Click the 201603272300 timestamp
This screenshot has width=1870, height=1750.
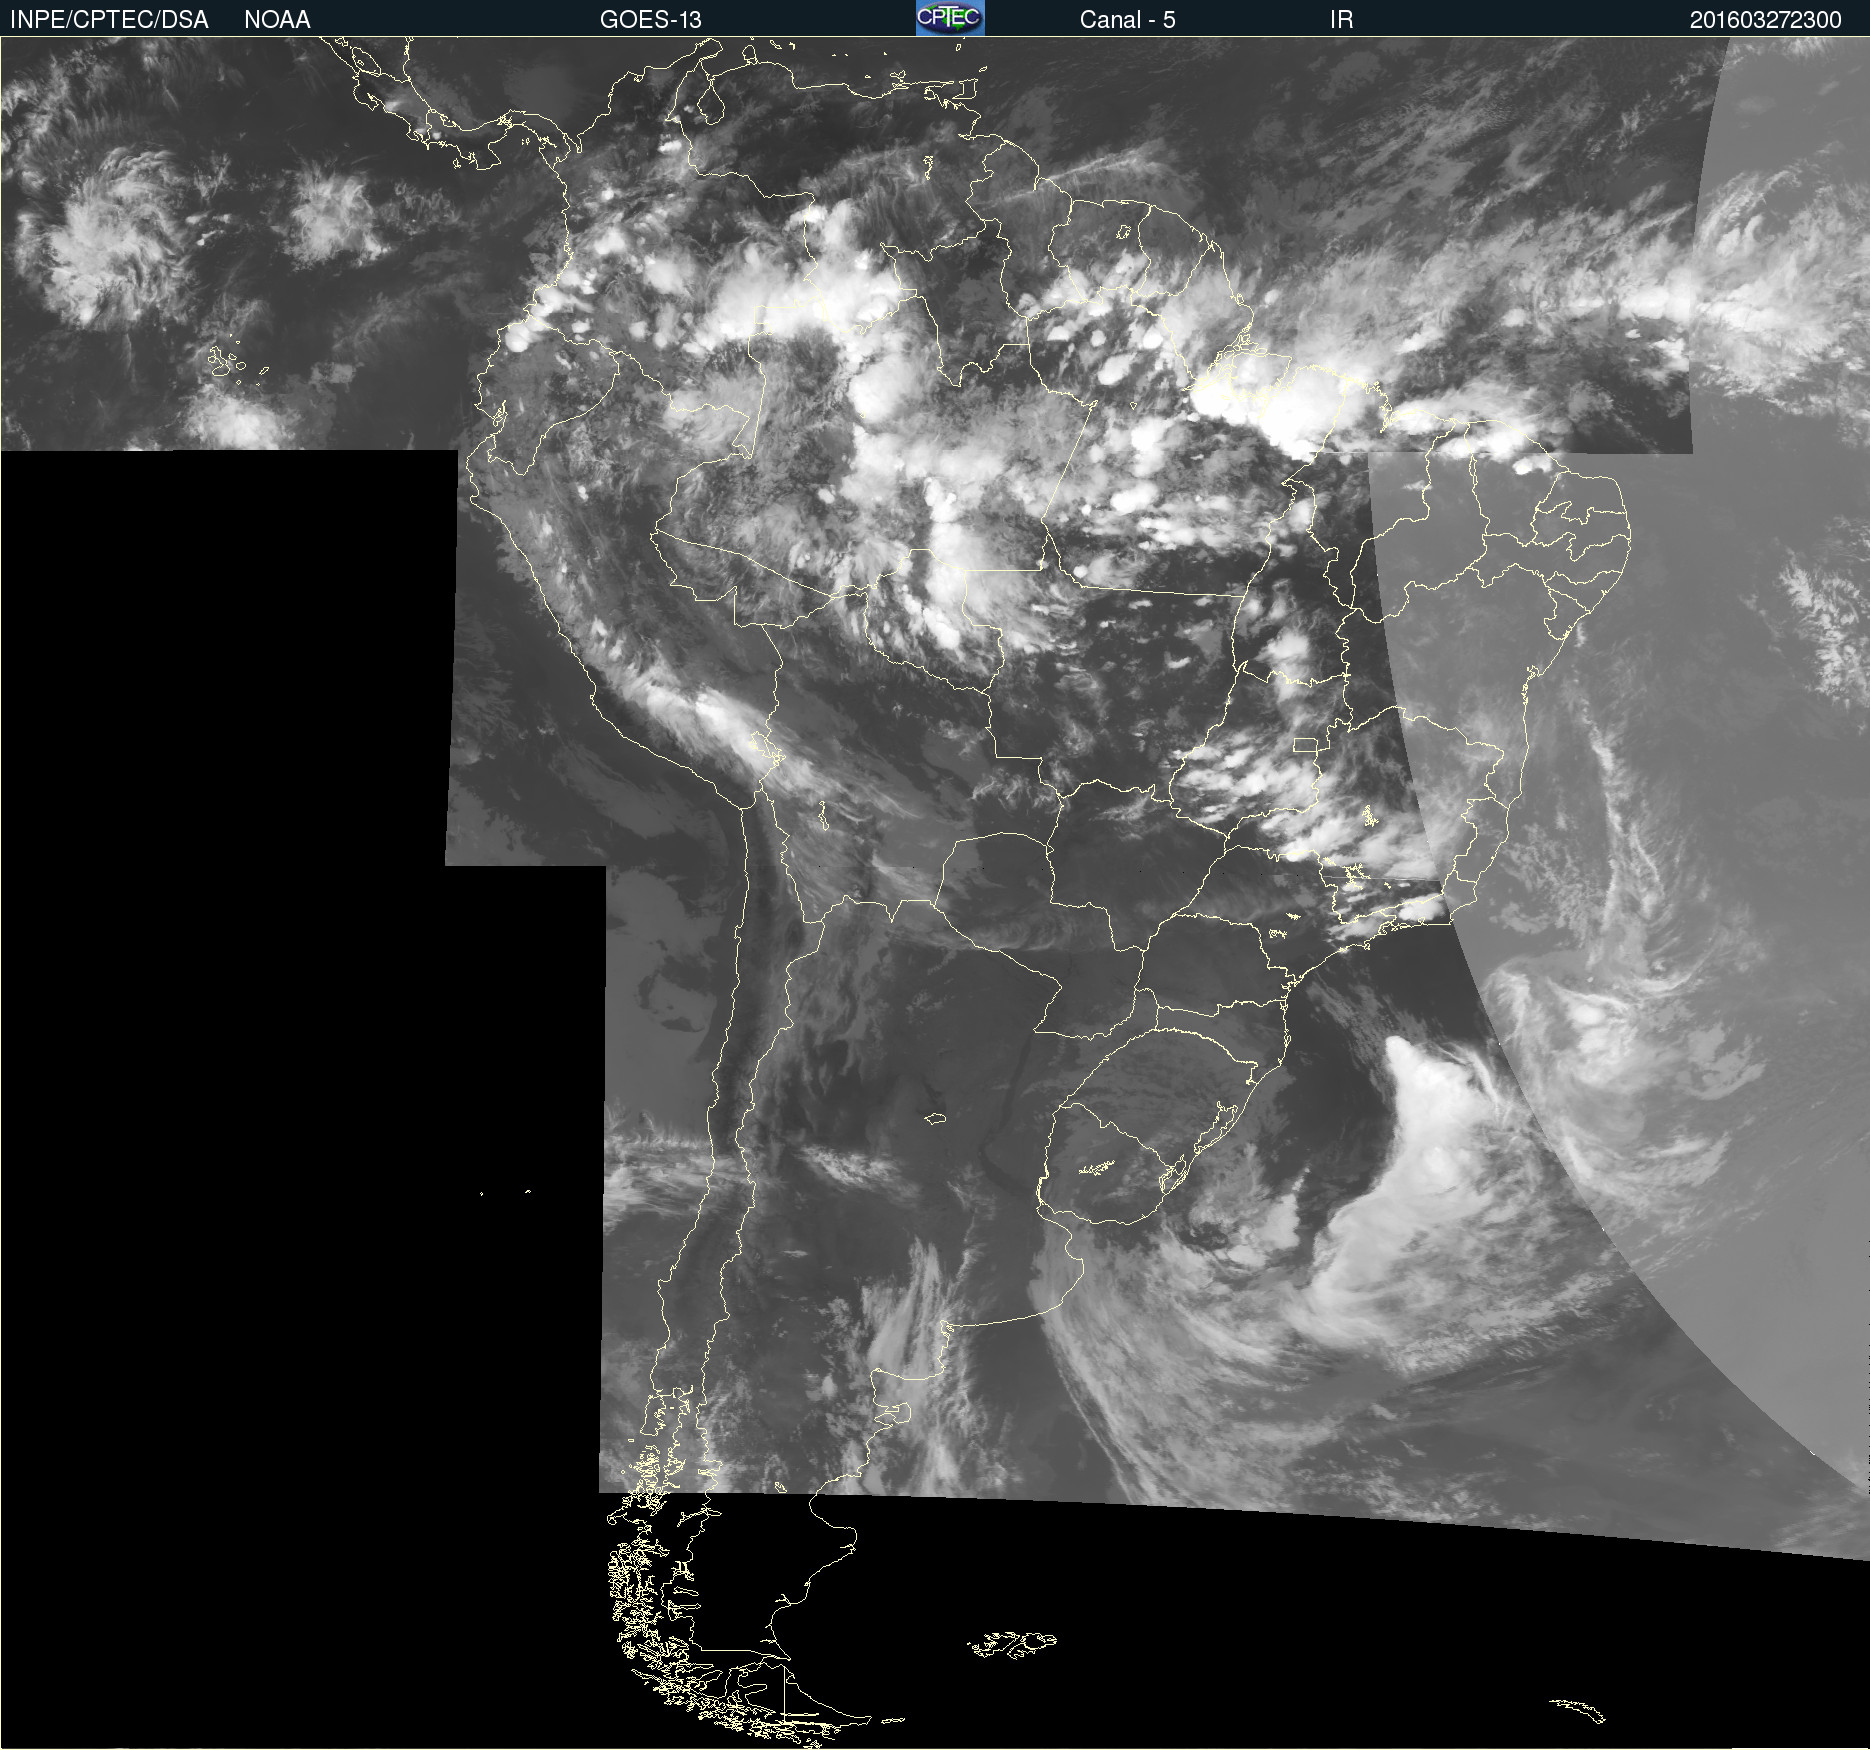pyautogui.click(x=1765, y=20)
